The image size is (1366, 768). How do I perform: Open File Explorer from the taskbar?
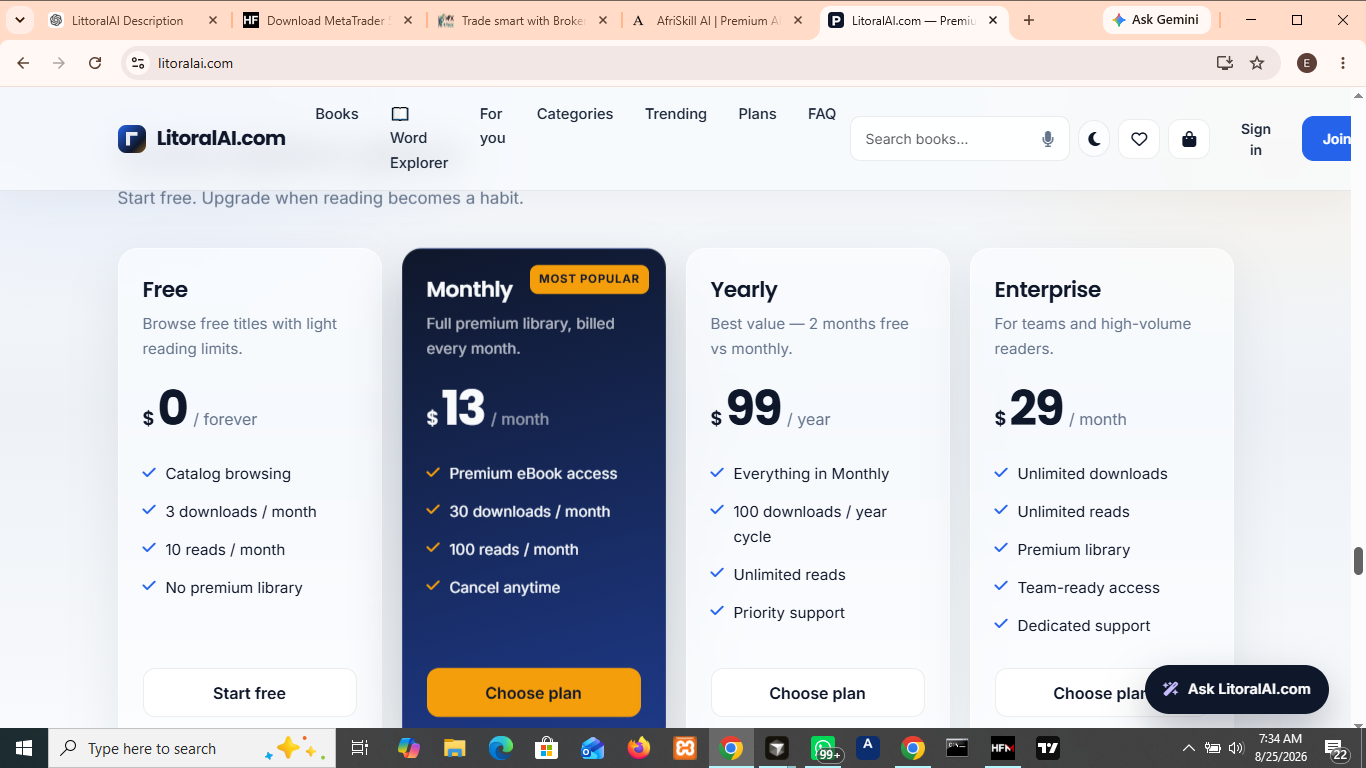tap(455, 748)
